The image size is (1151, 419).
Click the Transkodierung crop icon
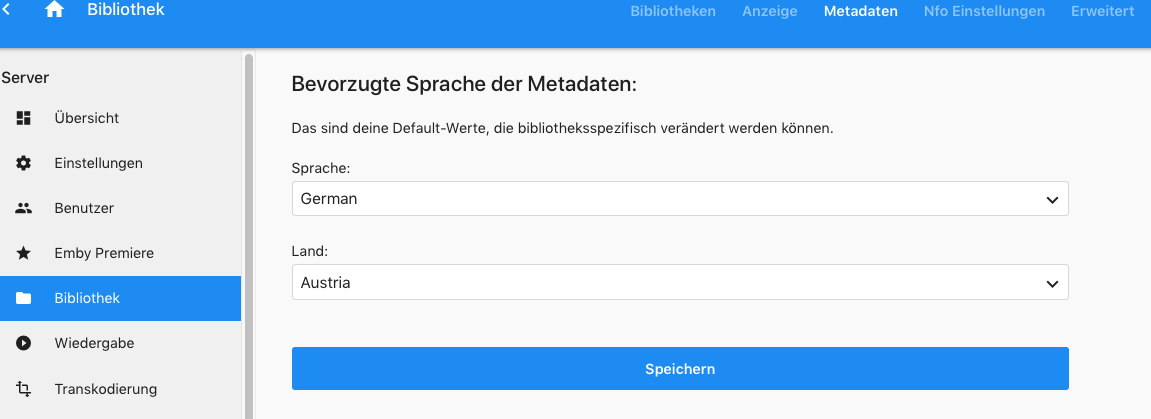23,389
